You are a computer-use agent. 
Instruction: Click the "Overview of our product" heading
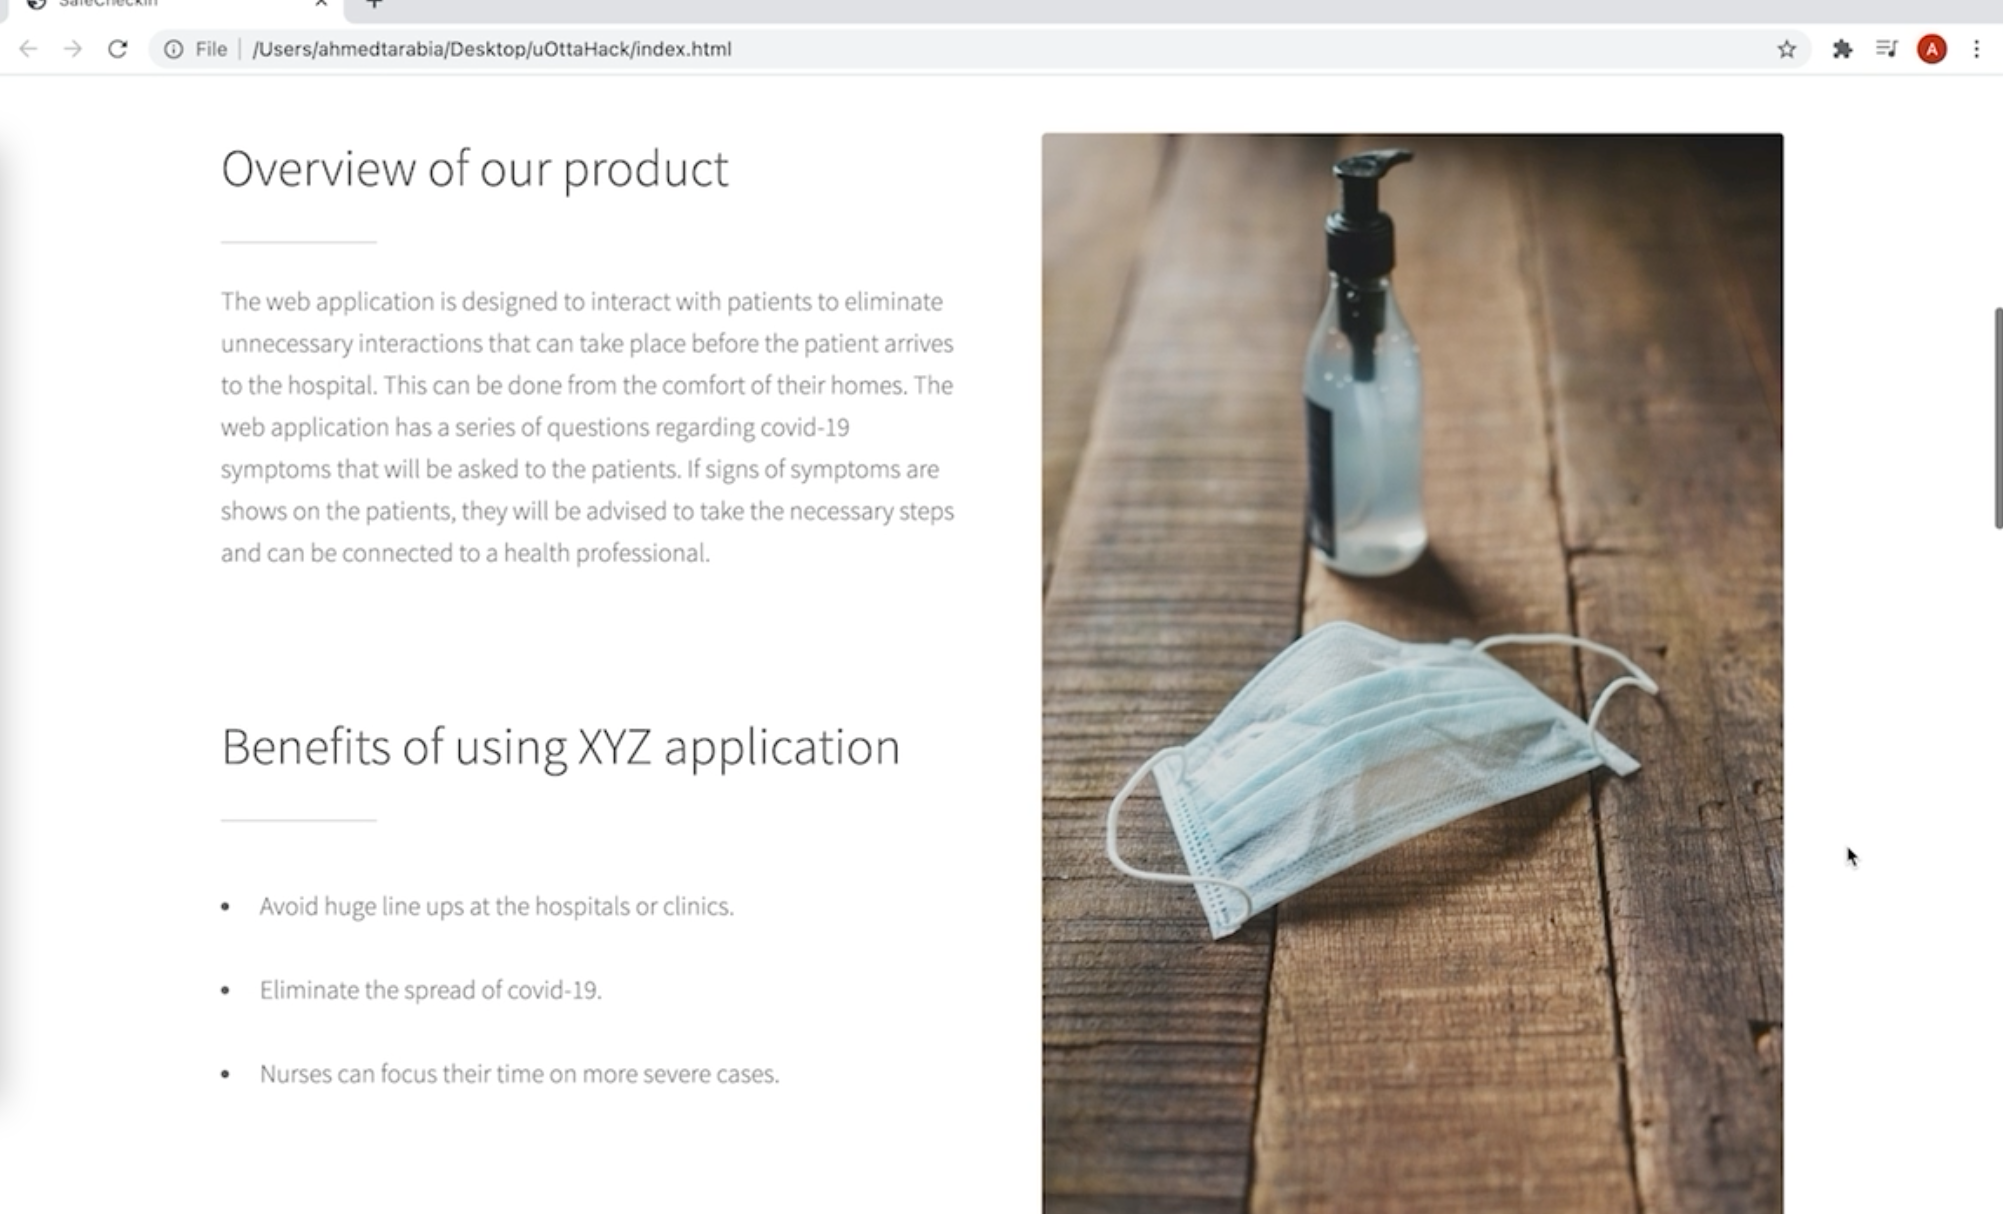click(x=475, y=169)
